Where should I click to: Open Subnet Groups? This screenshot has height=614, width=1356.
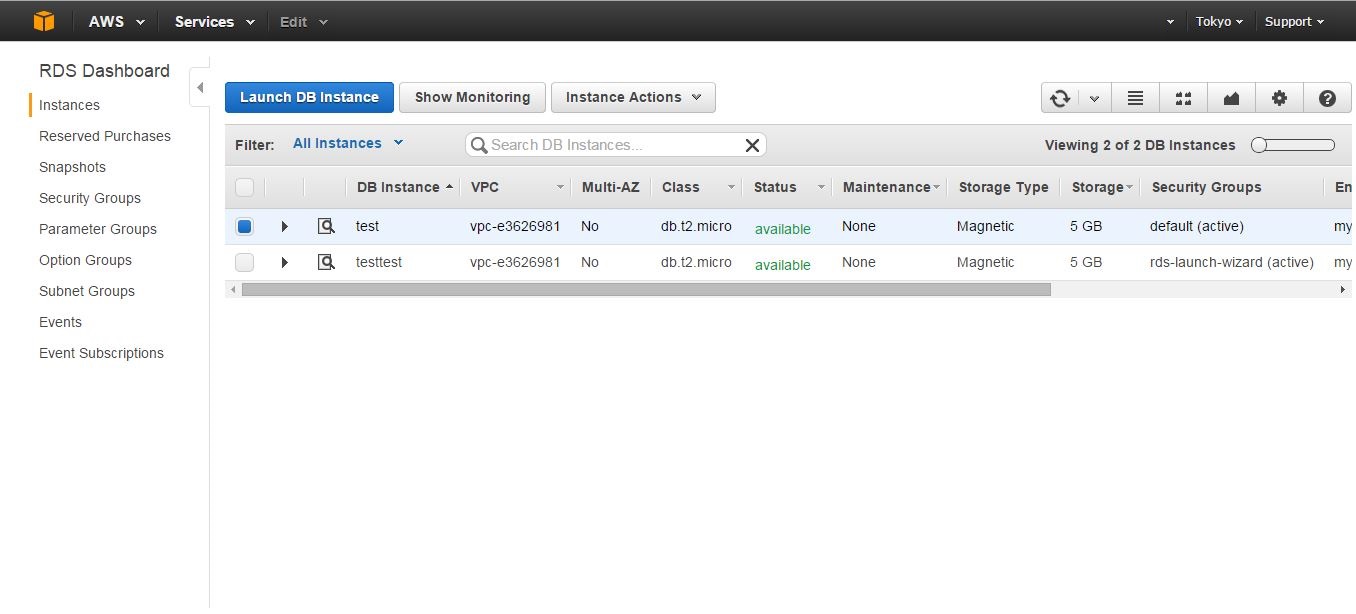tap(87, 291)
